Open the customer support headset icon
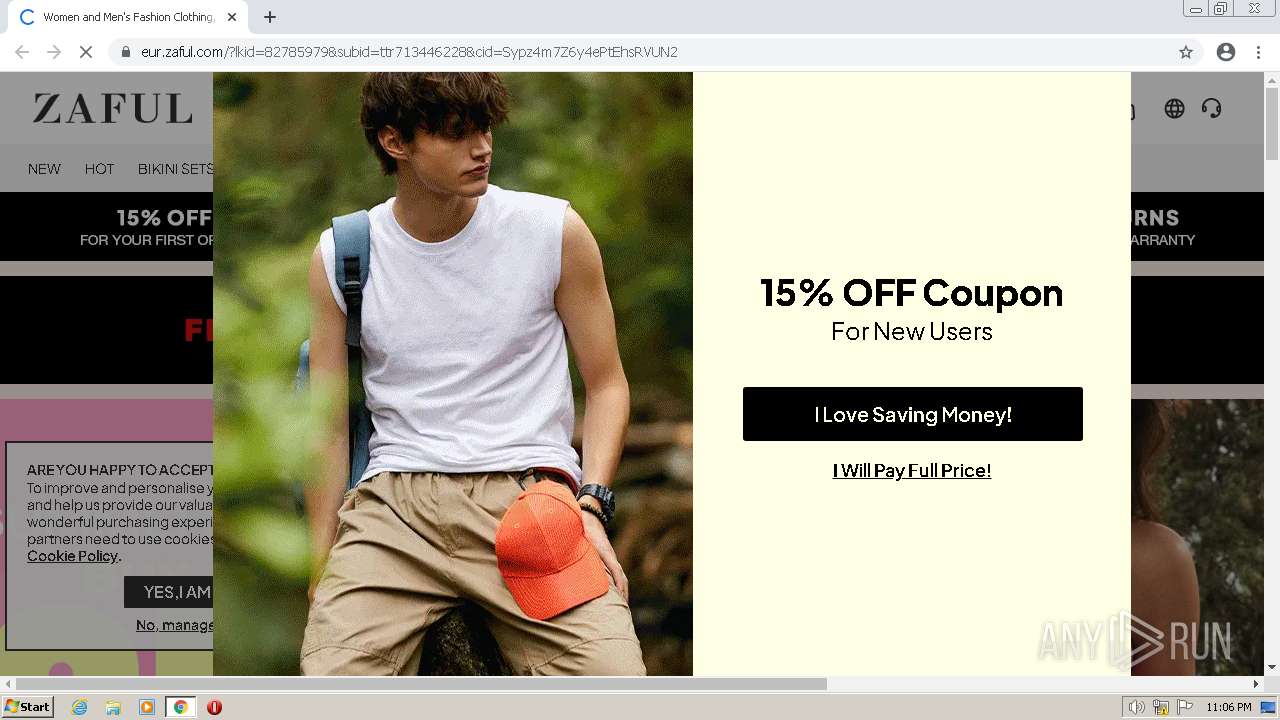This screenshot has width=1280, height=720. 1212,109
